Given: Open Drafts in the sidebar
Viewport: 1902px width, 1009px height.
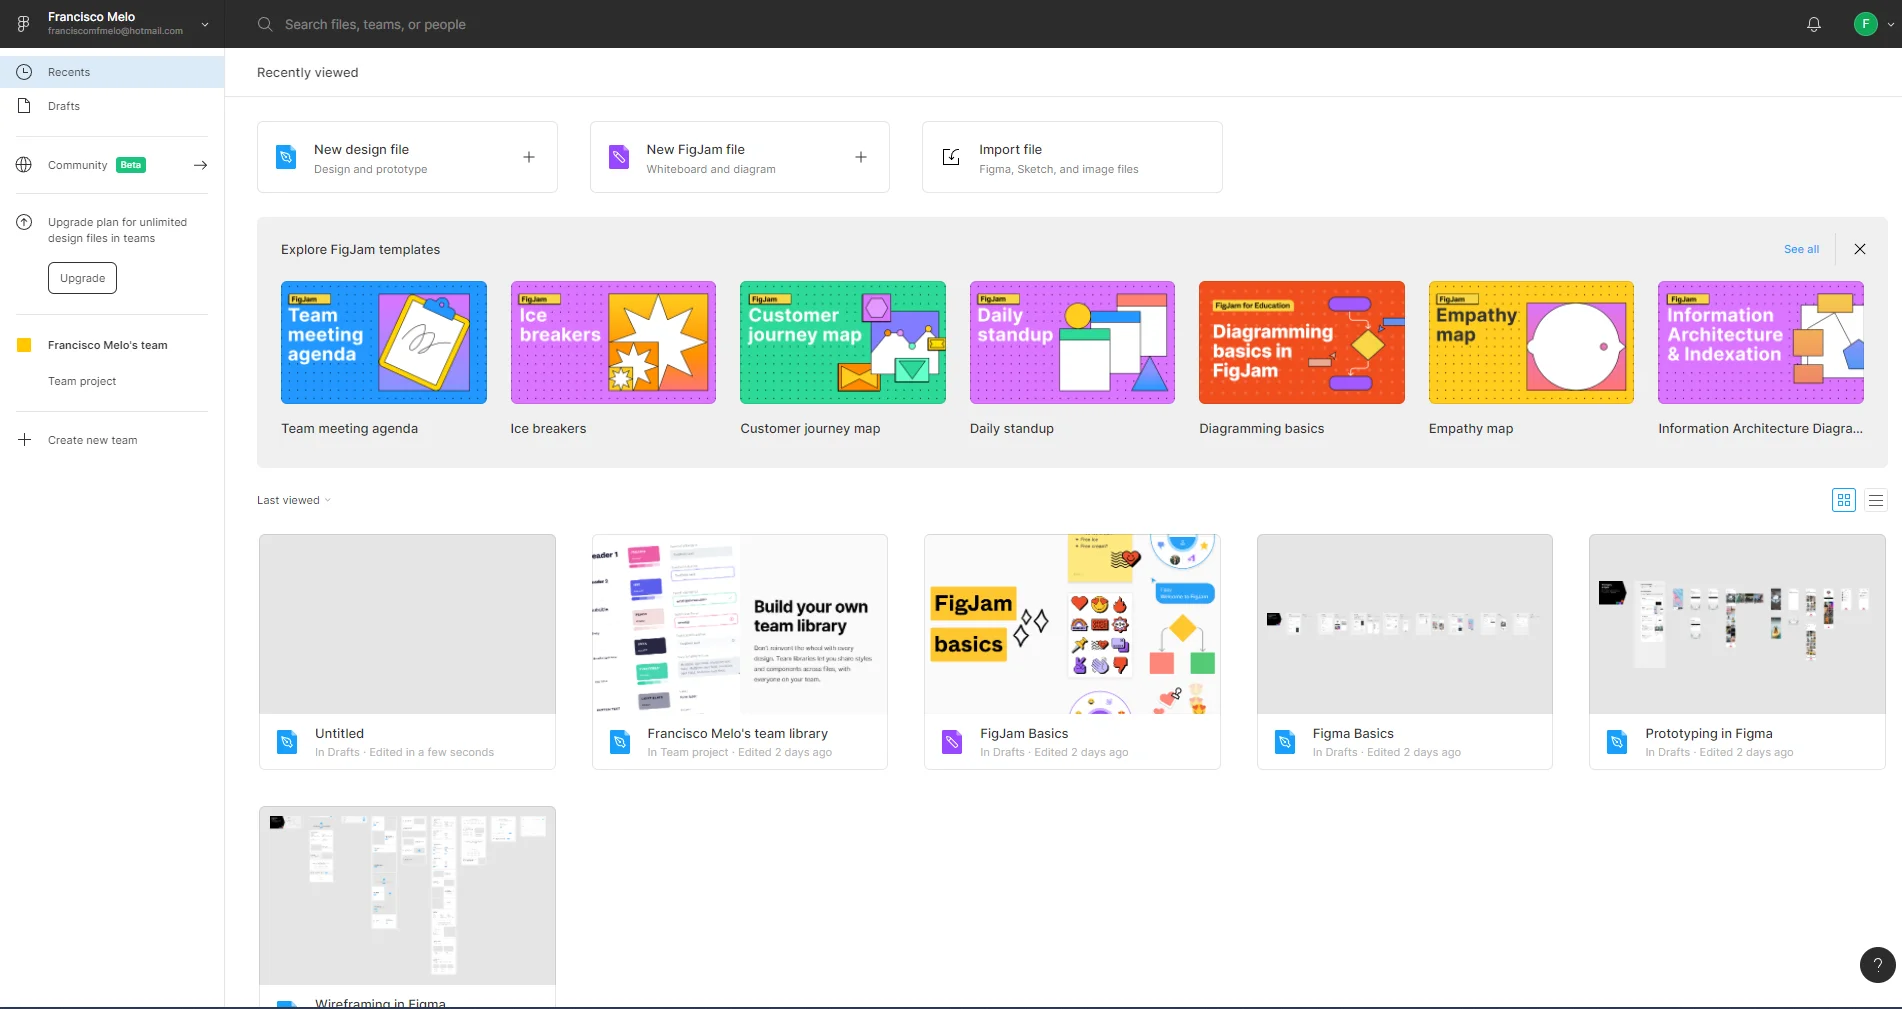Looking at the screenshot, I should [x=64, y=106].
